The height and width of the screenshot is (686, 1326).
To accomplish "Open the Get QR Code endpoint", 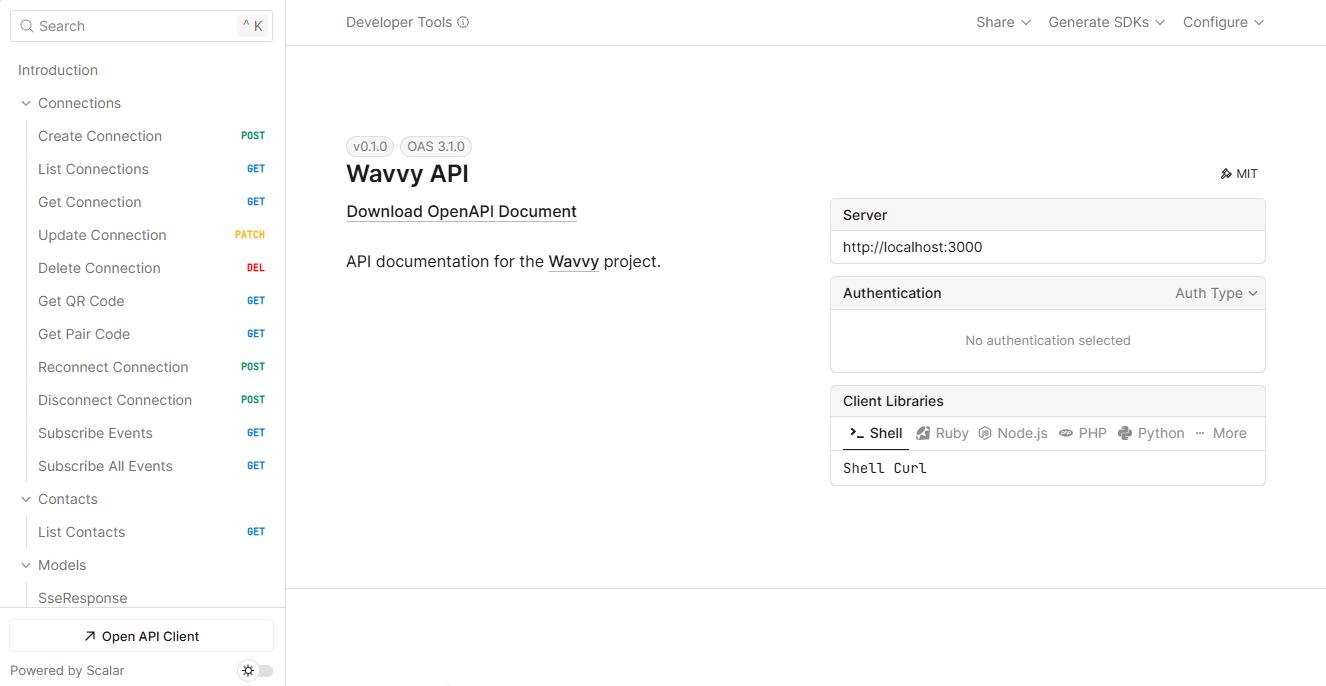I will (148, 301).
